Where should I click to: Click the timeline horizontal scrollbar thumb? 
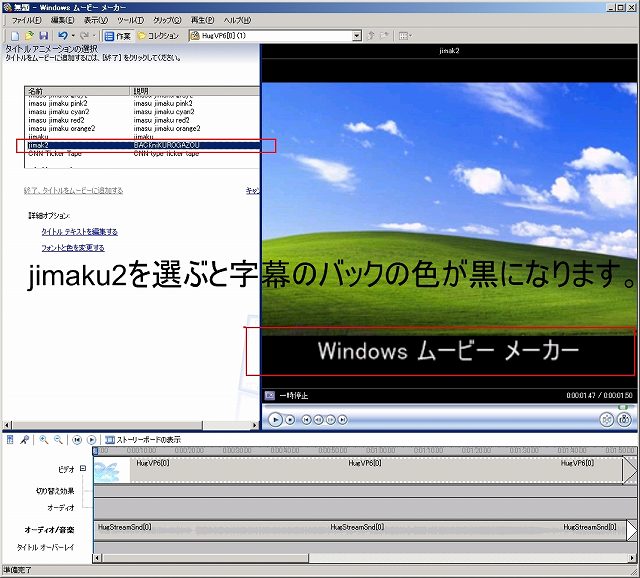click(x=205, y=558)
